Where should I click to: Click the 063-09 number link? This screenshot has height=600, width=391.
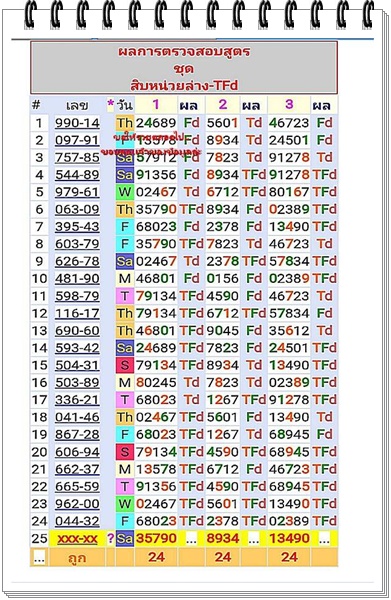click(x=77, y=210)
